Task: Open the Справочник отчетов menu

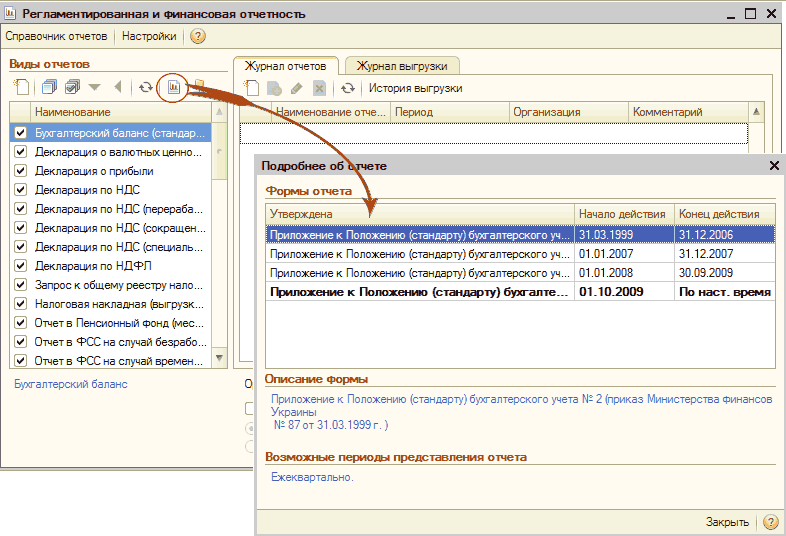Action: pyautogui.click(x=56, y=36)
